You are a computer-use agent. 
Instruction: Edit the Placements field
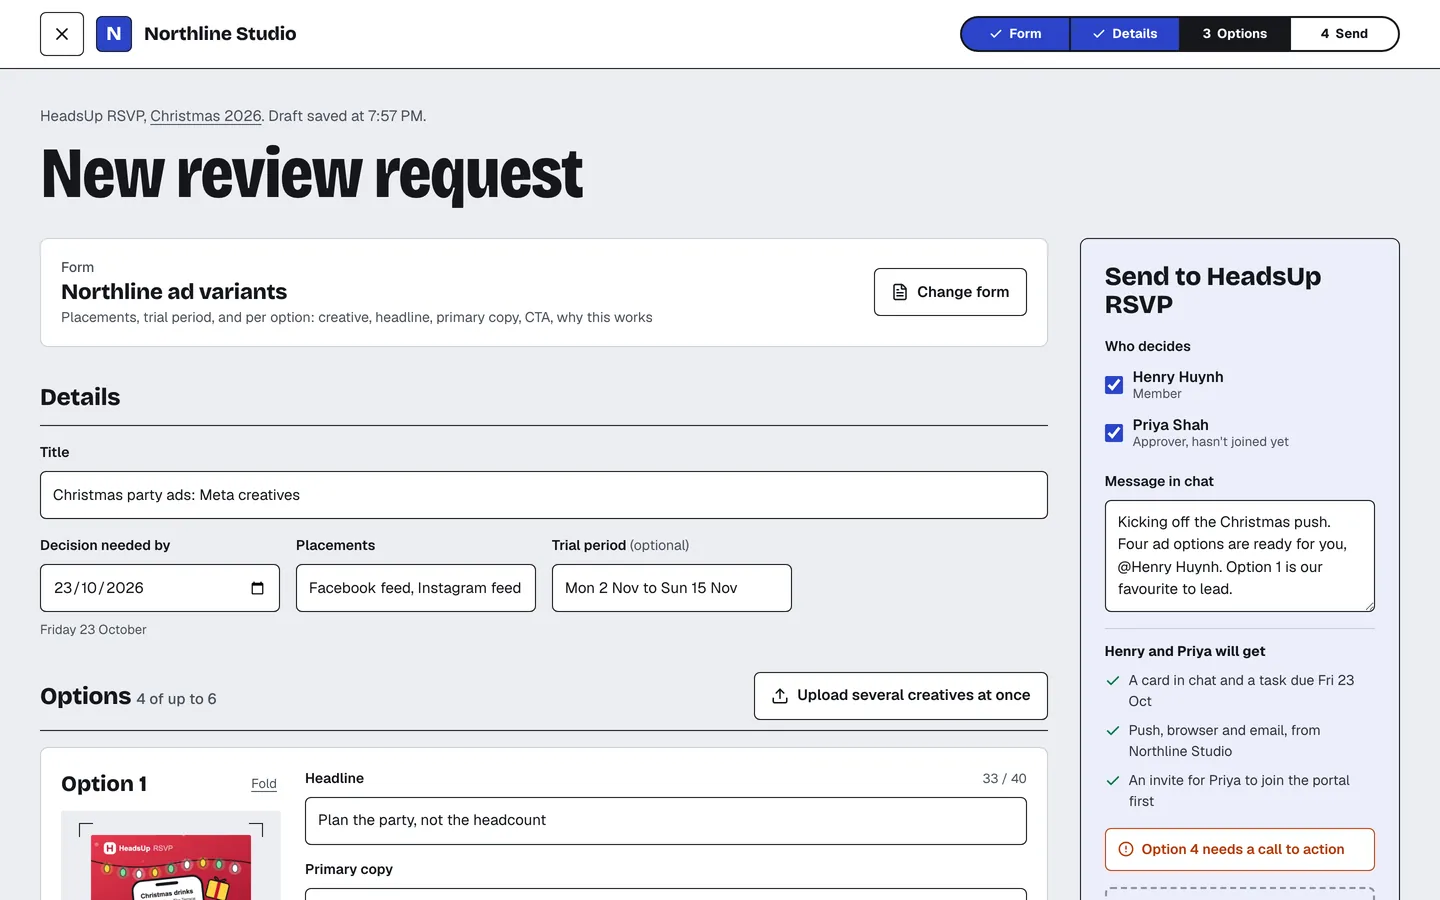416,588
